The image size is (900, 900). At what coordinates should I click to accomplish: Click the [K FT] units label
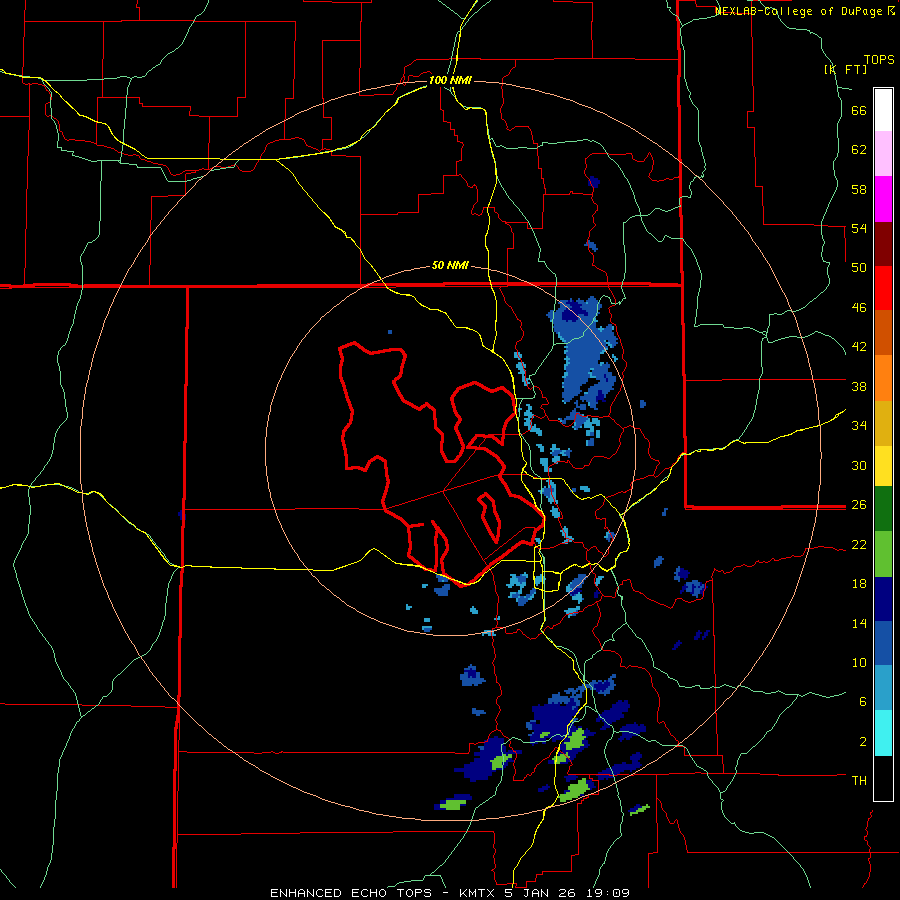point(845,69)
